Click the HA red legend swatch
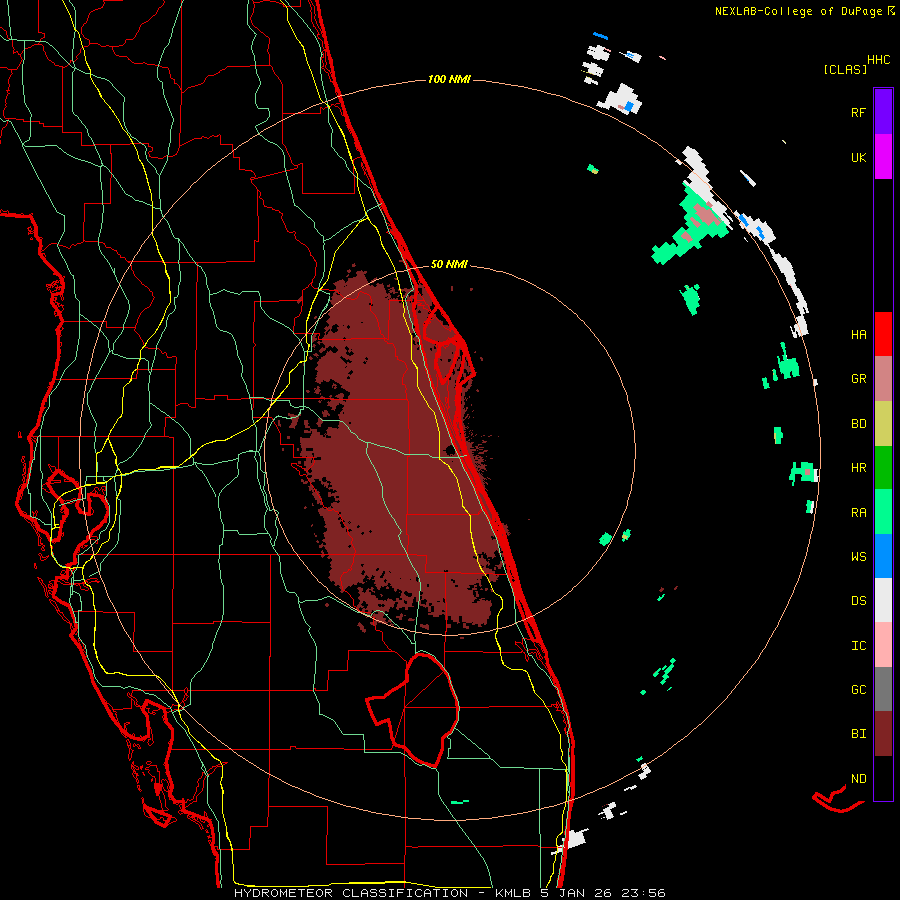Image resolution: width=900 pixels, height=900 pixels. point(883,334)
